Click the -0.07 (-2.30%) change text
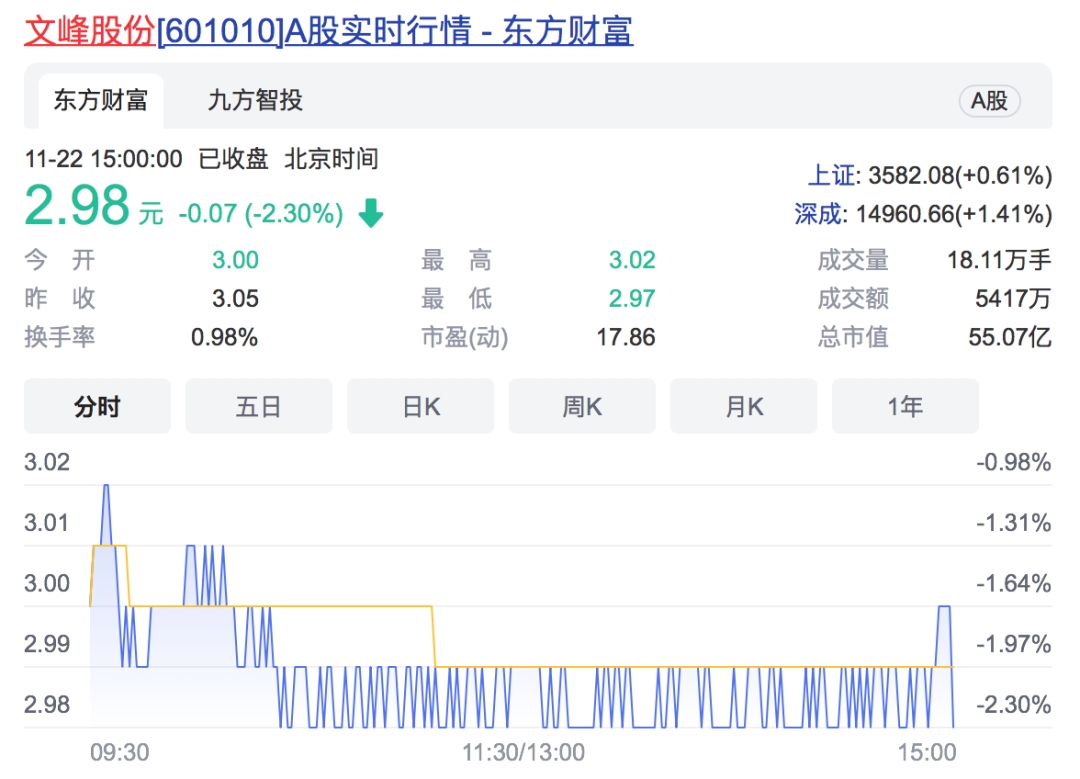The image size is (1080, 779). coord(260,213)
